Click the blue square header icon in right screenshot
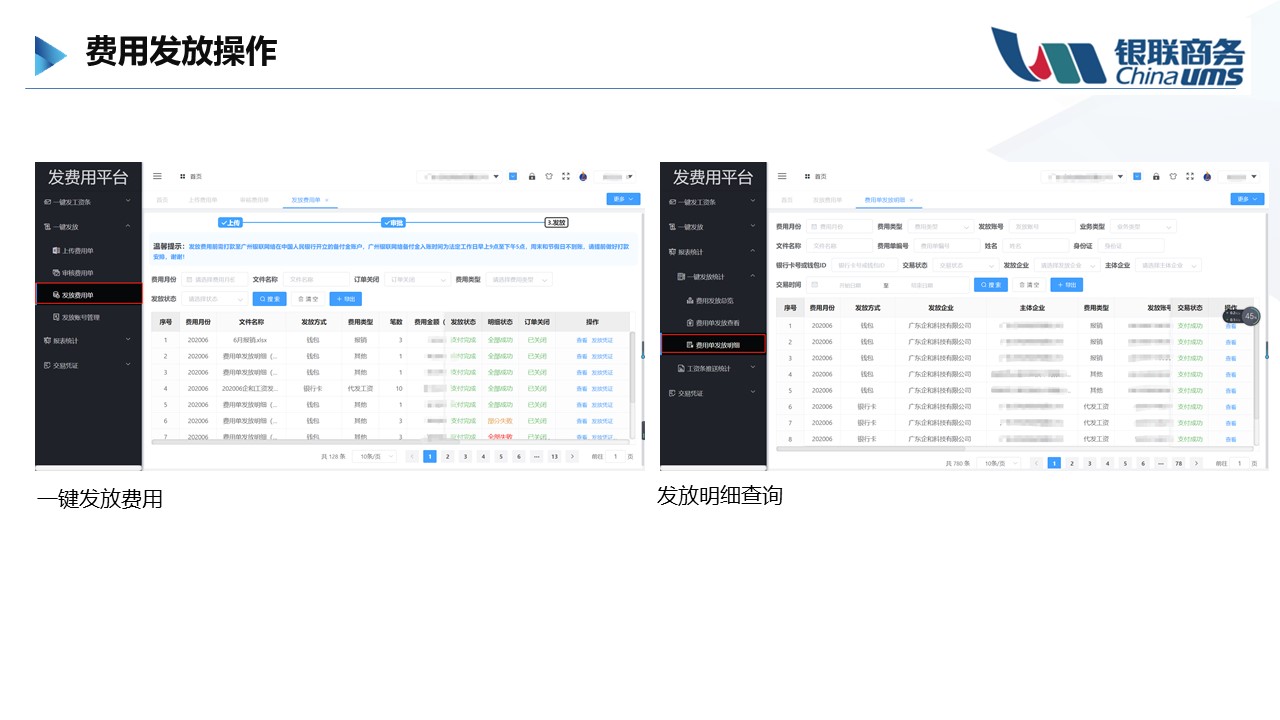Viewport: 1280px width, 720px height. pyautogui.click(x=1138, y=176)
